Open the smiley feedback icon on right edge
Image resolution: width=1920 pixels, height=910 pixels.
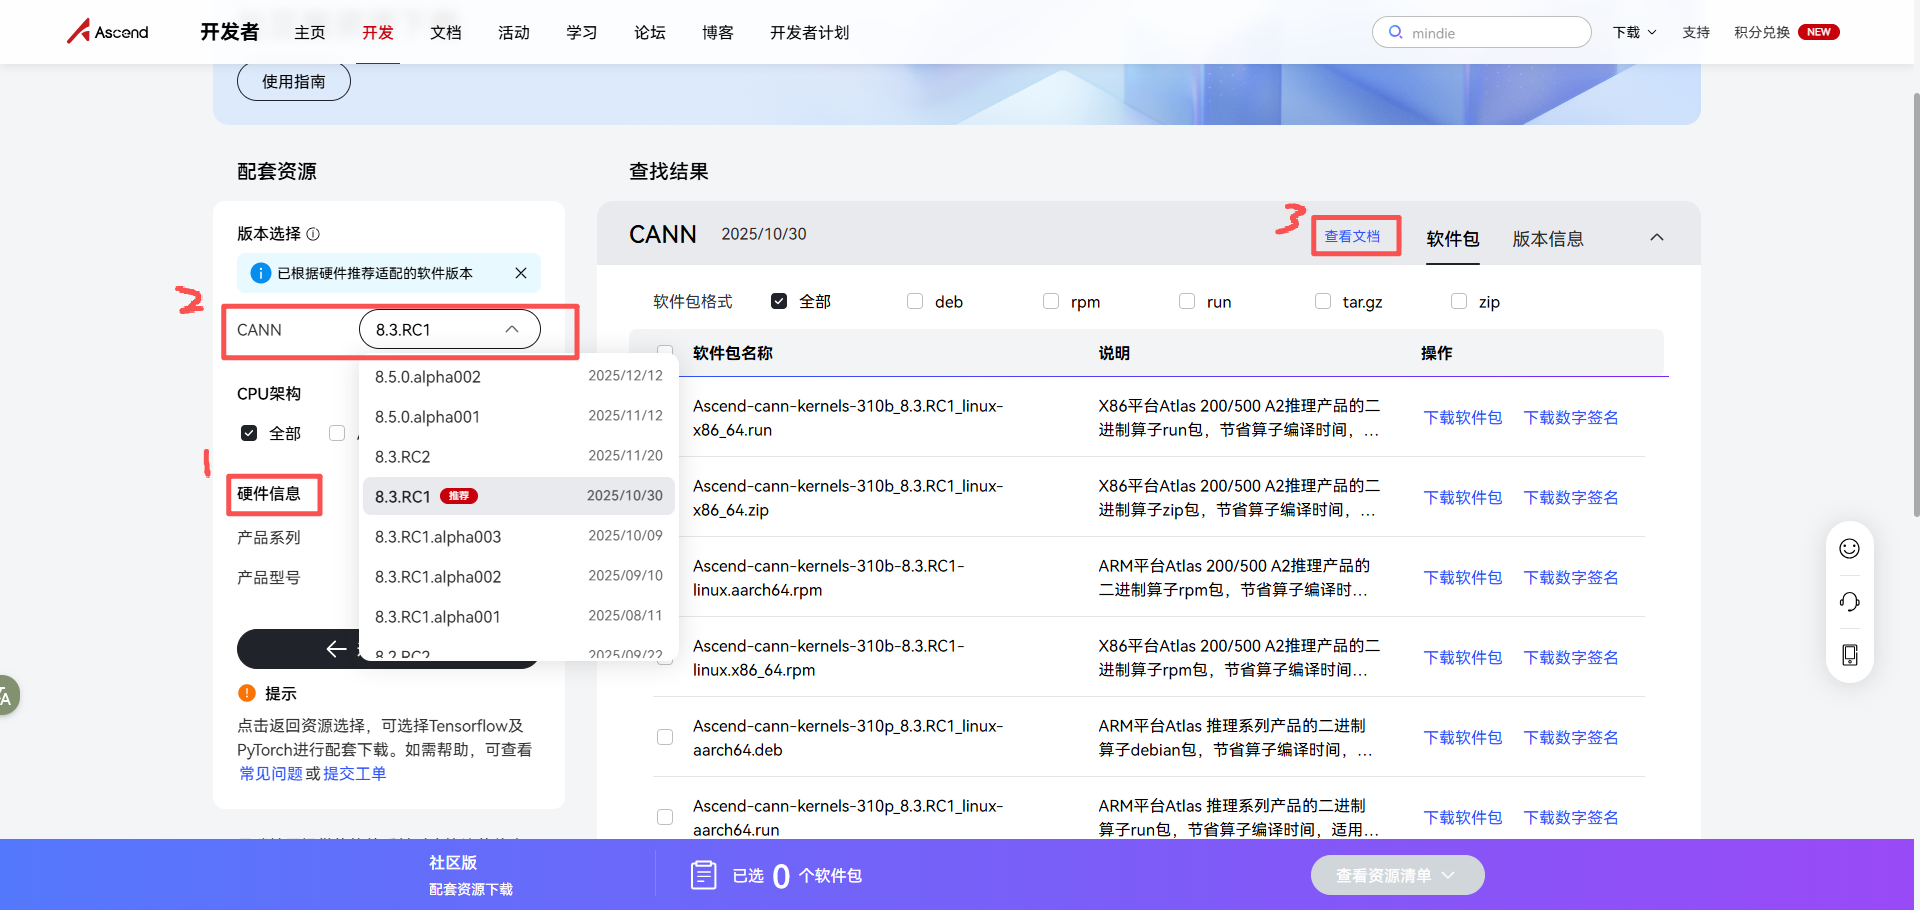tap(1849, 548)
